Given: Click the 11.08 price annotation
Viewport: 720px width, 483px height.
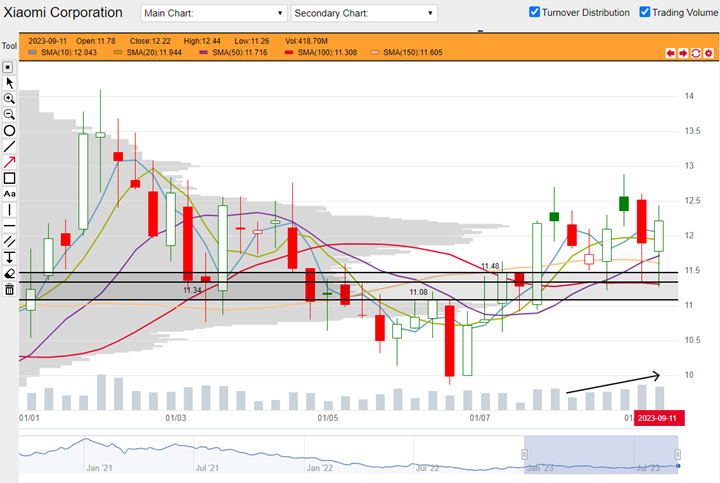Looking at the screenshot, I should 418,292.
